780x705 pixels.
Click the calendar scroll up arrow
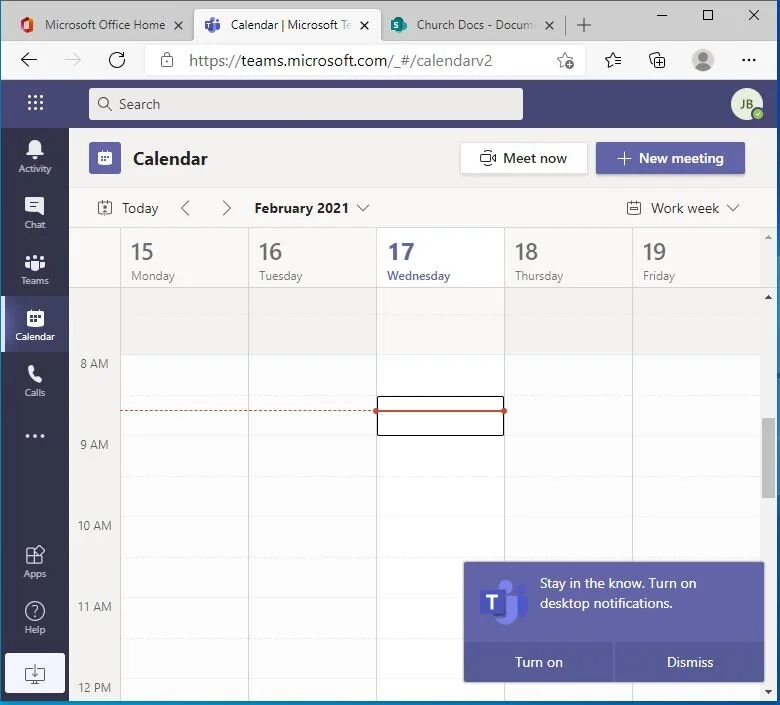(x=768, y=297)
